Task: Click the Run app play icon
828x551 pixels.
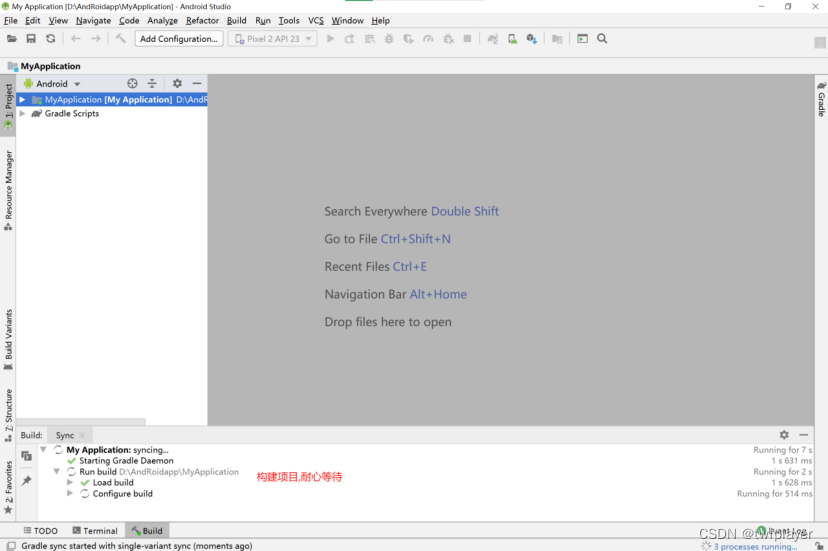Action: pos(331,39)
